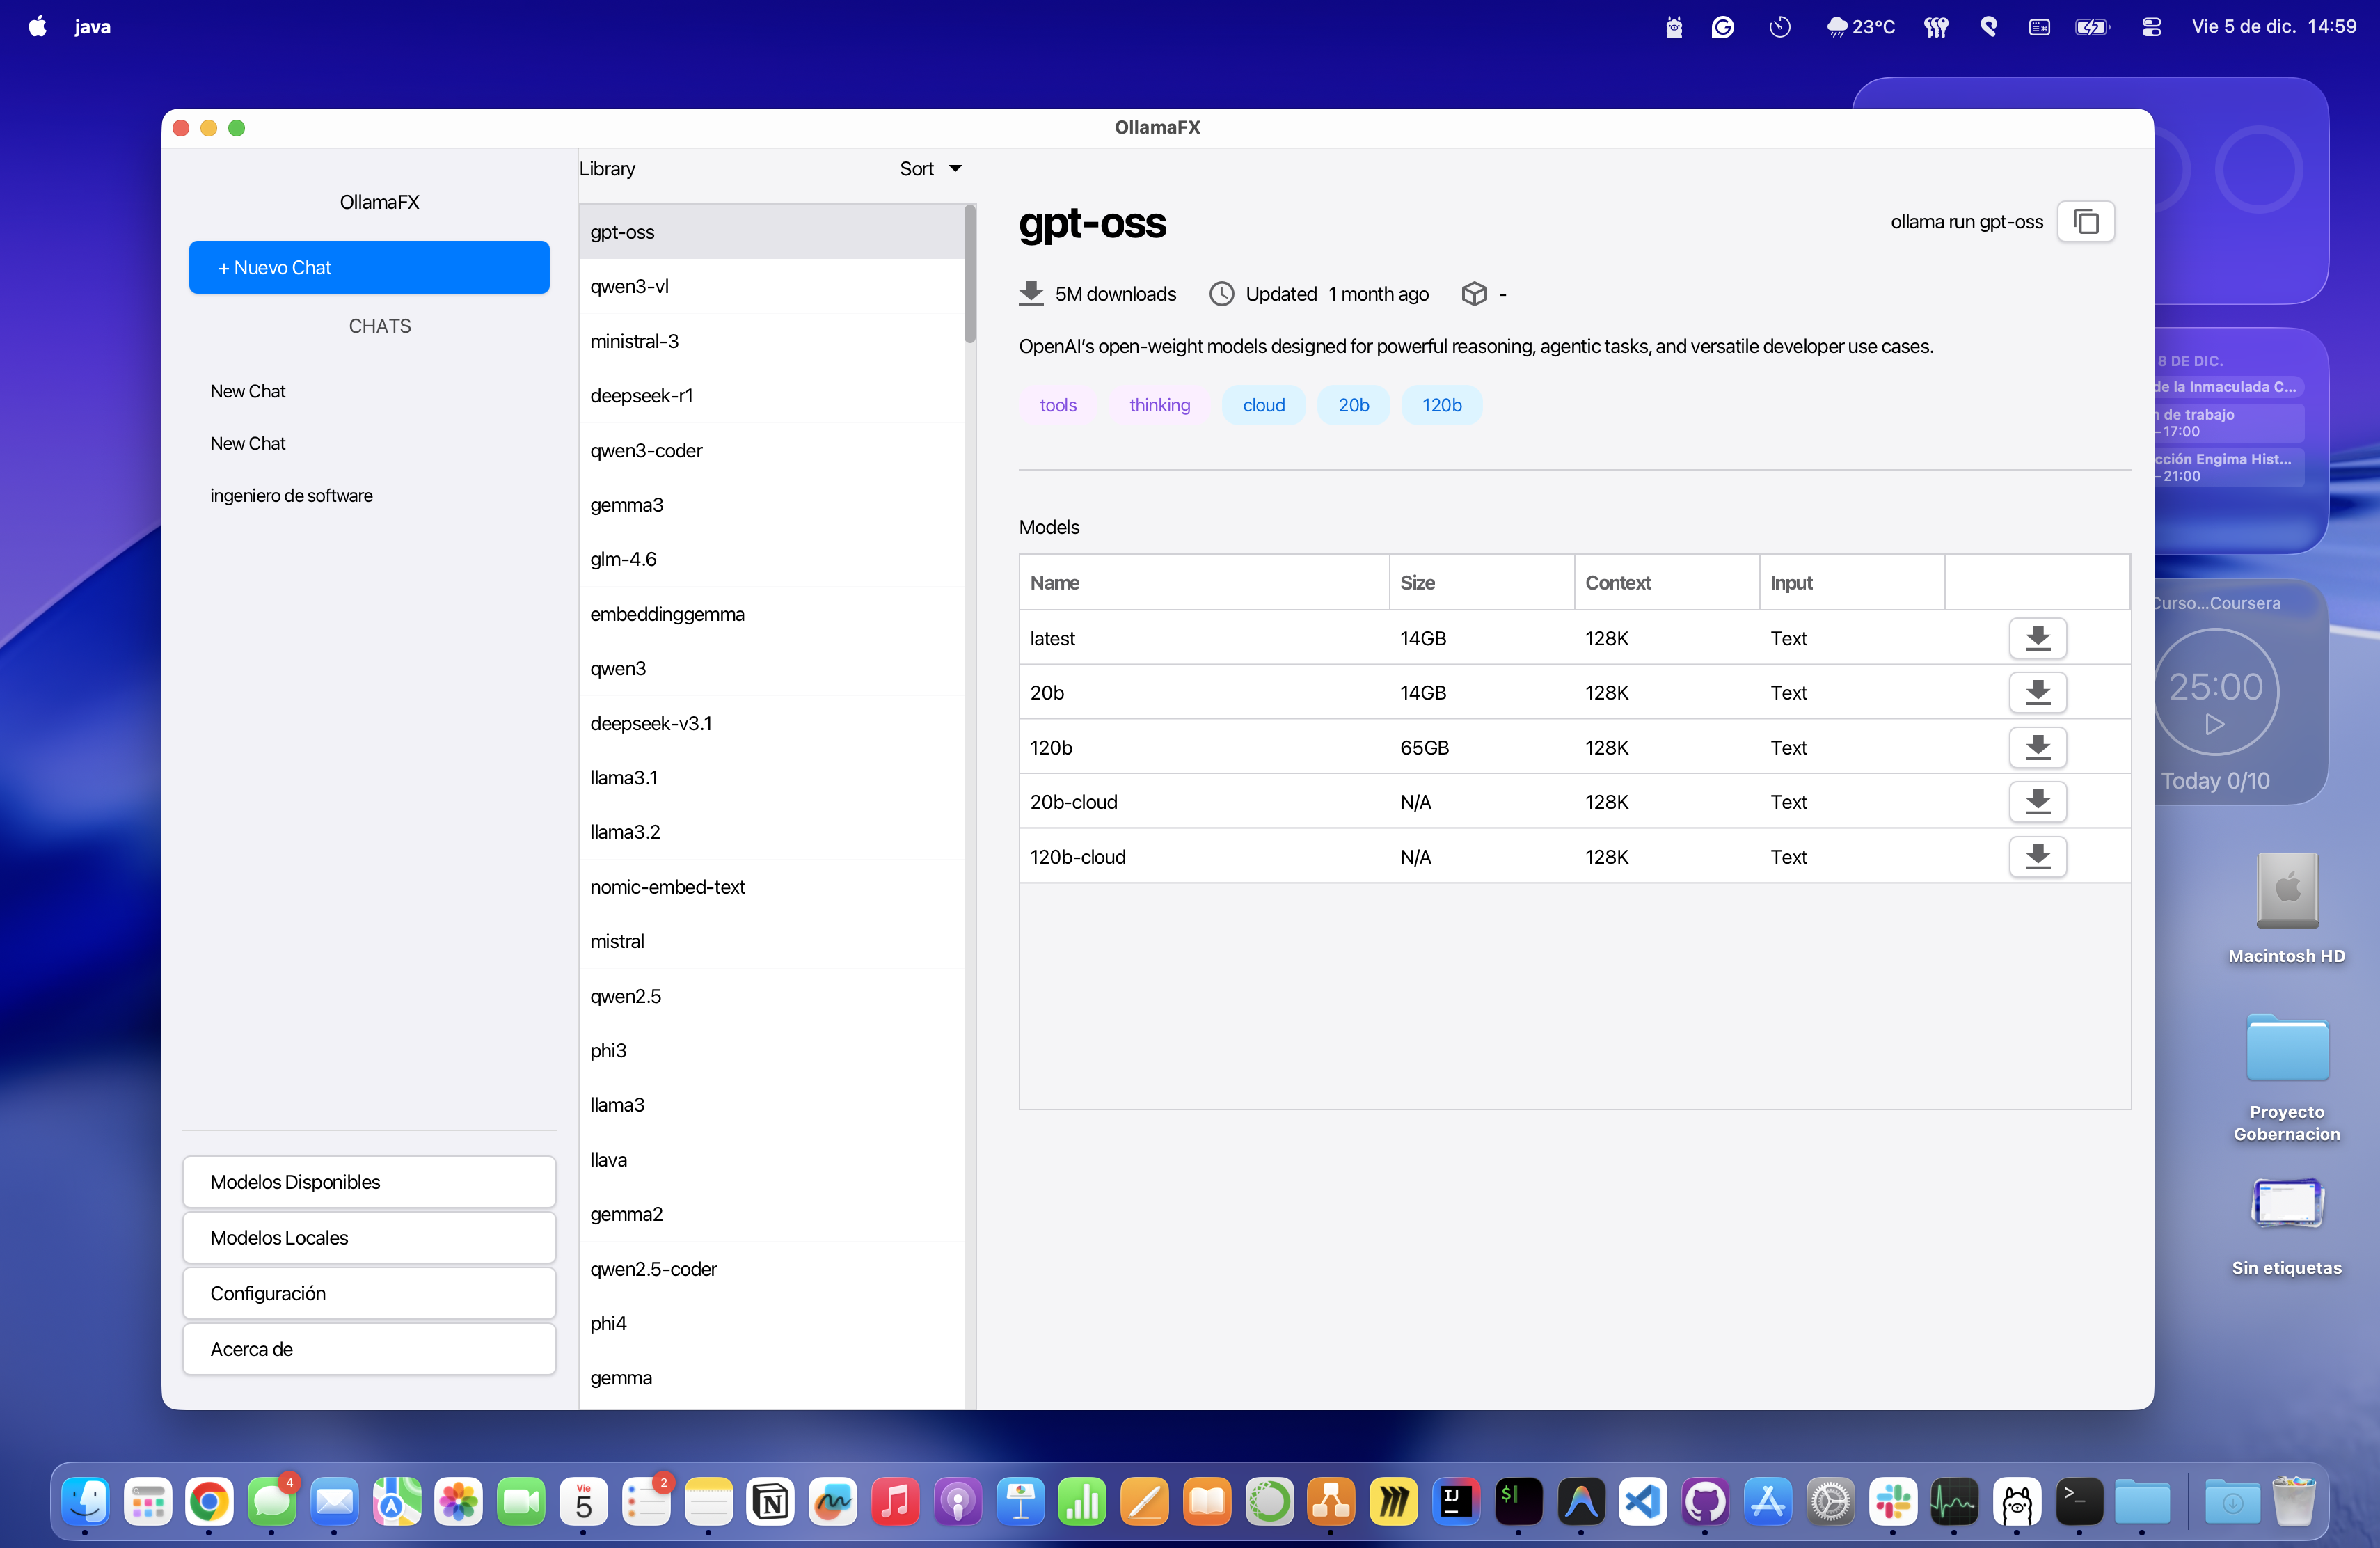Click the cloud tag chip
This screenshot has width=2380, height=1548.
click(x=1263, y=405)
